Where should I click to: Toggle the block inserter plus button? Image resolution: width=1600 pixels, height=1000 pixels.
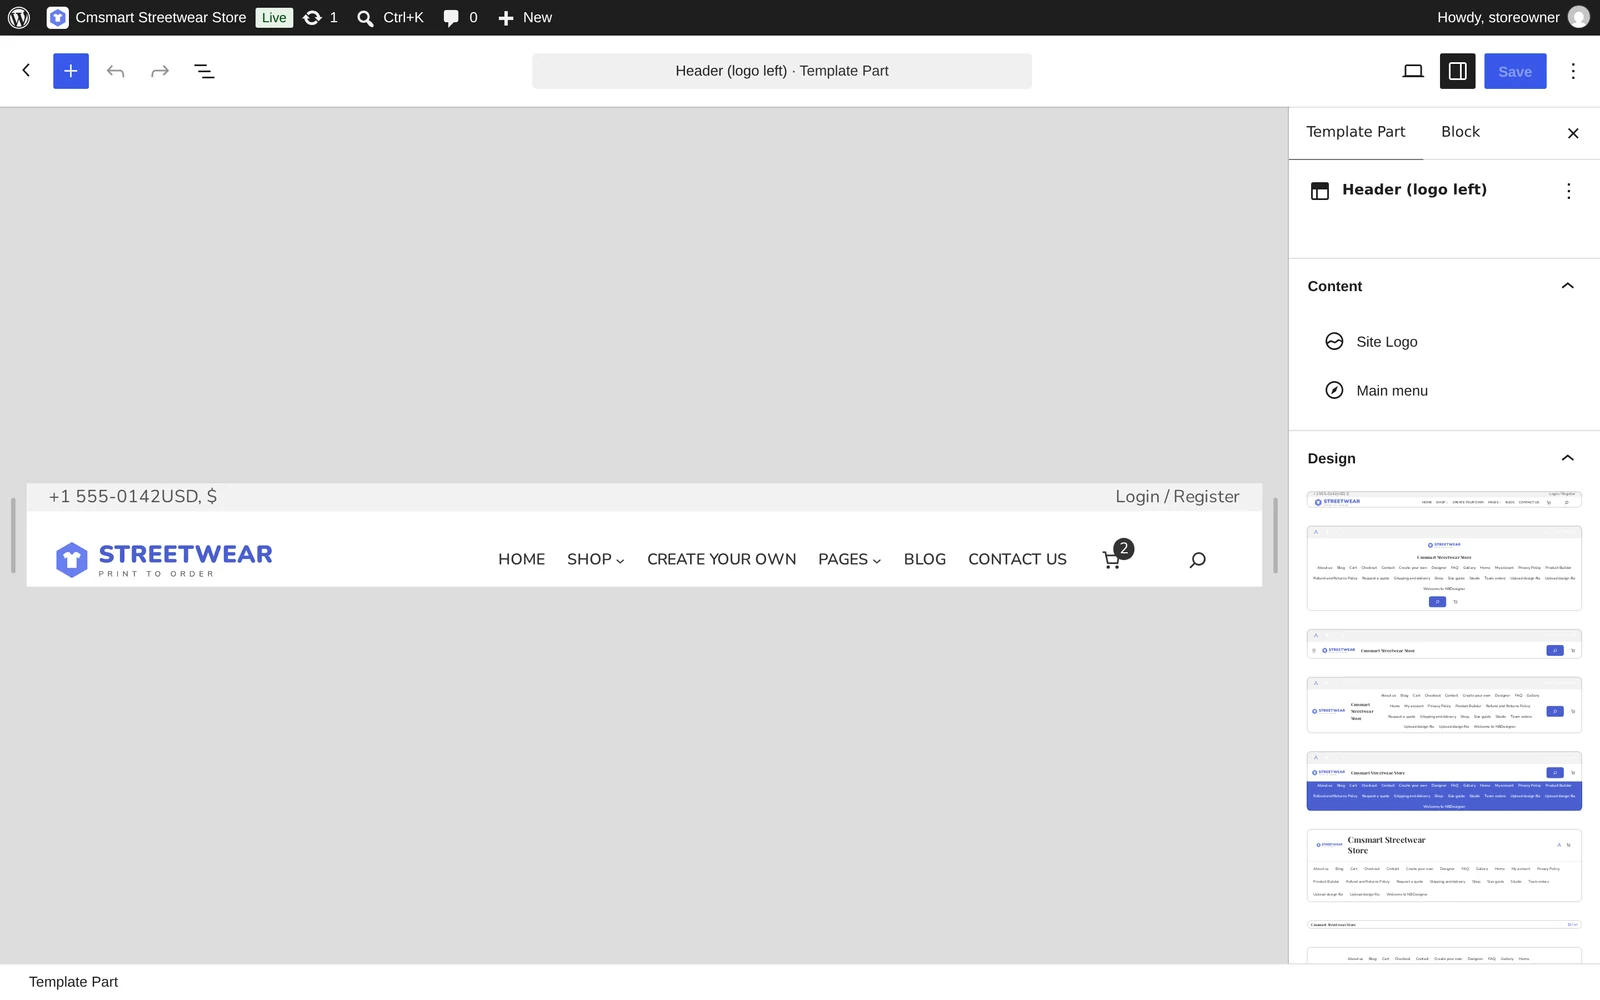point(71,71)
